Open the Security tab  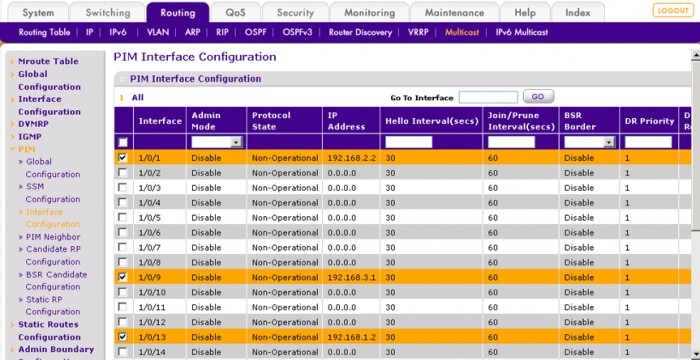pyautogui.click(x=295, y=13)
